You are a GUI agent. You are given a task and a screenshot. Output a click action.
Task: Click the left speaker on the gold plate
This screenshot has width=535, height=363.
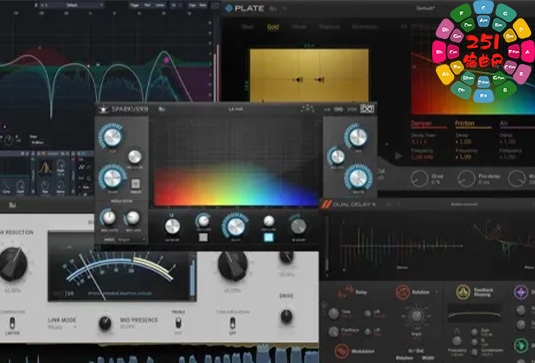(298, 79)
